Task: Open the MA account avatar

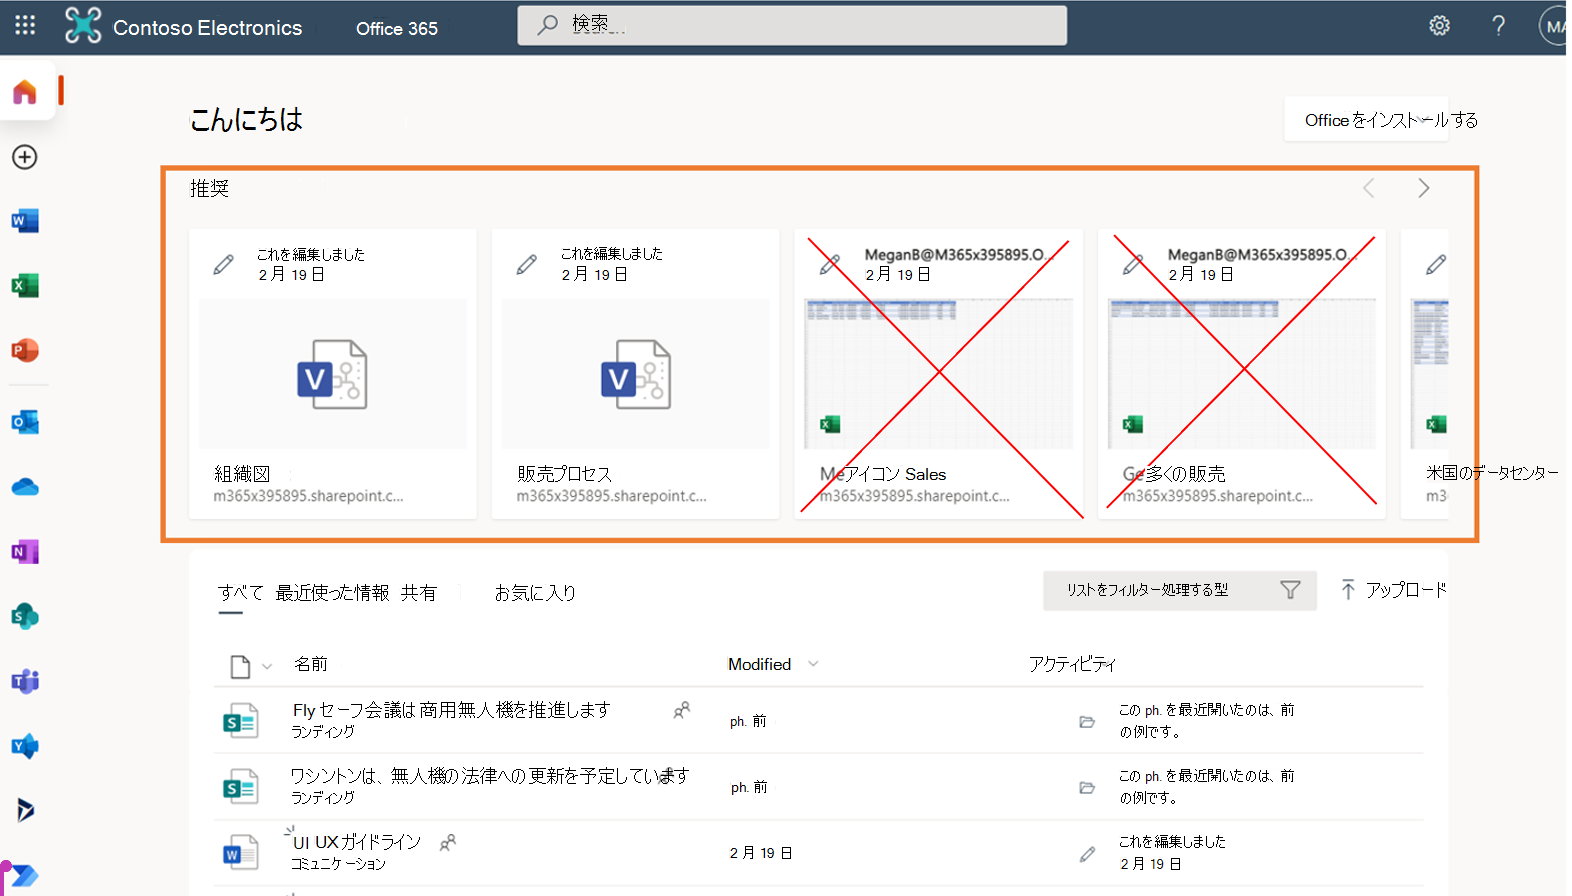Action: (1553, 27)
